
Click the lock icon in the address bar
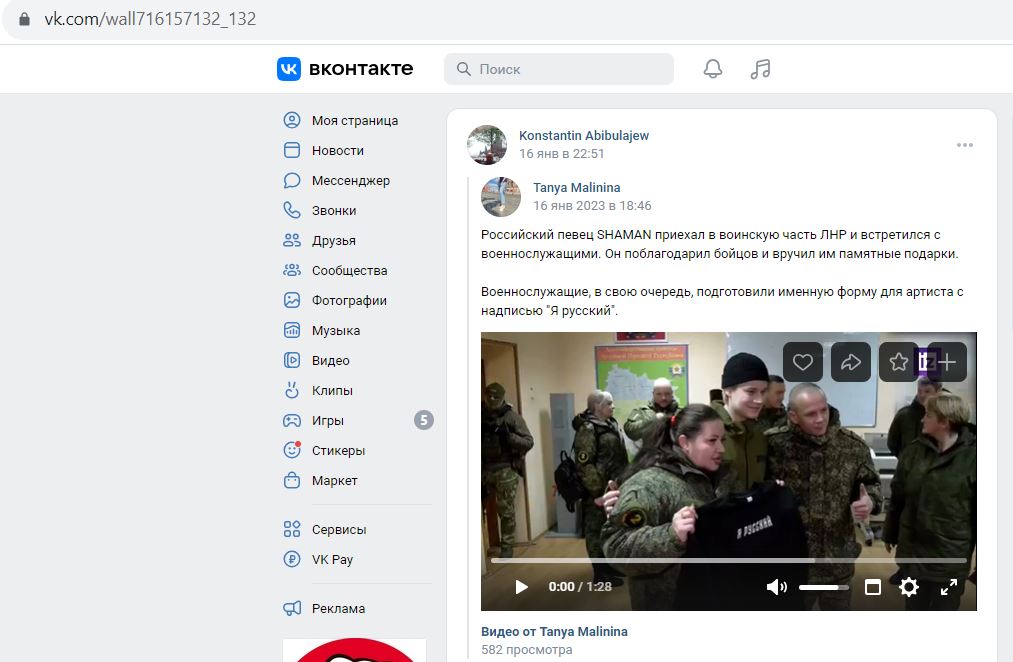coord(25,19)
